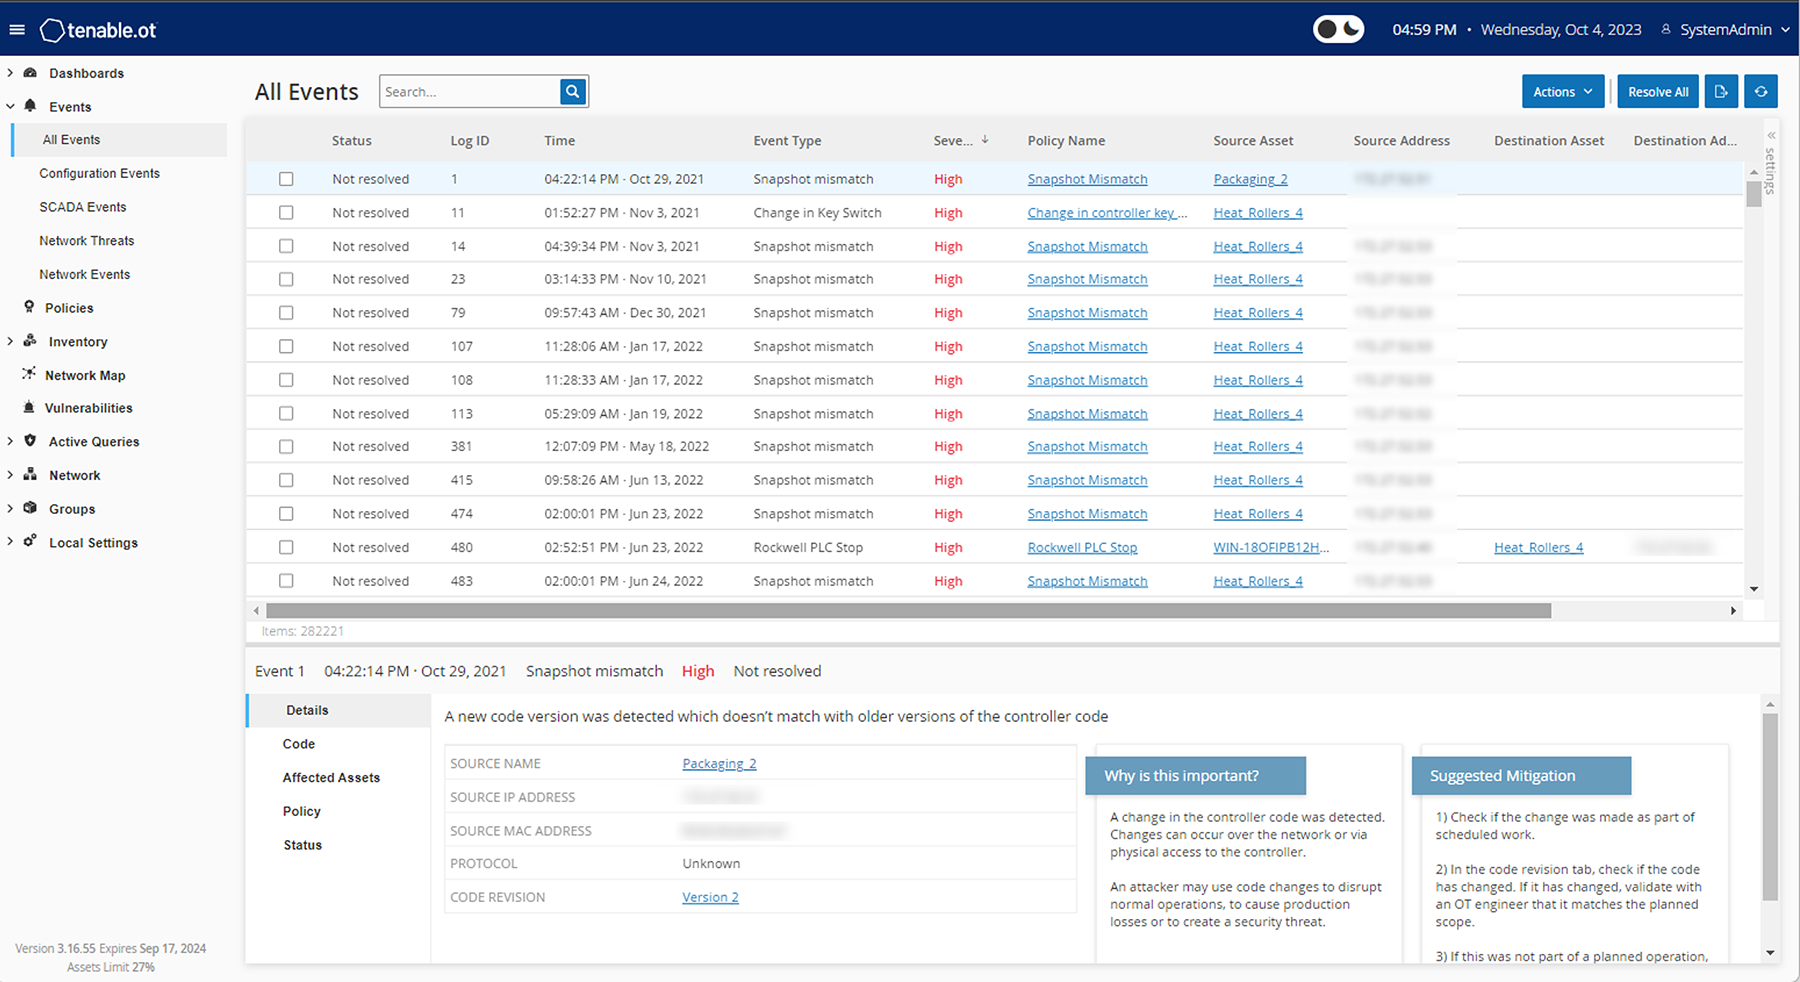Open the Version 2 code revision link
1800x982 pixels.
[x=710, y=898]
